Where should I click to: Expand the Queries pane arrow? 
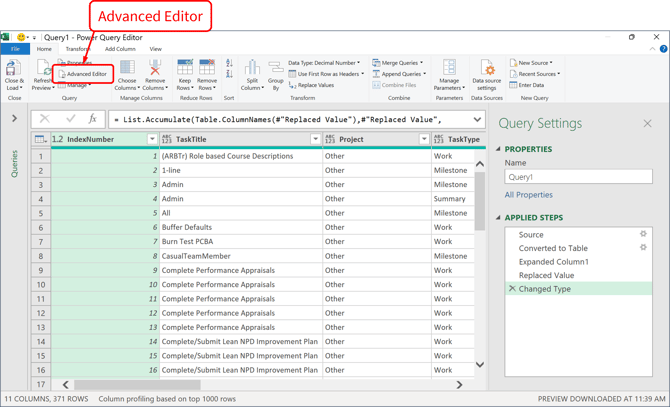(x=15, y=118)
